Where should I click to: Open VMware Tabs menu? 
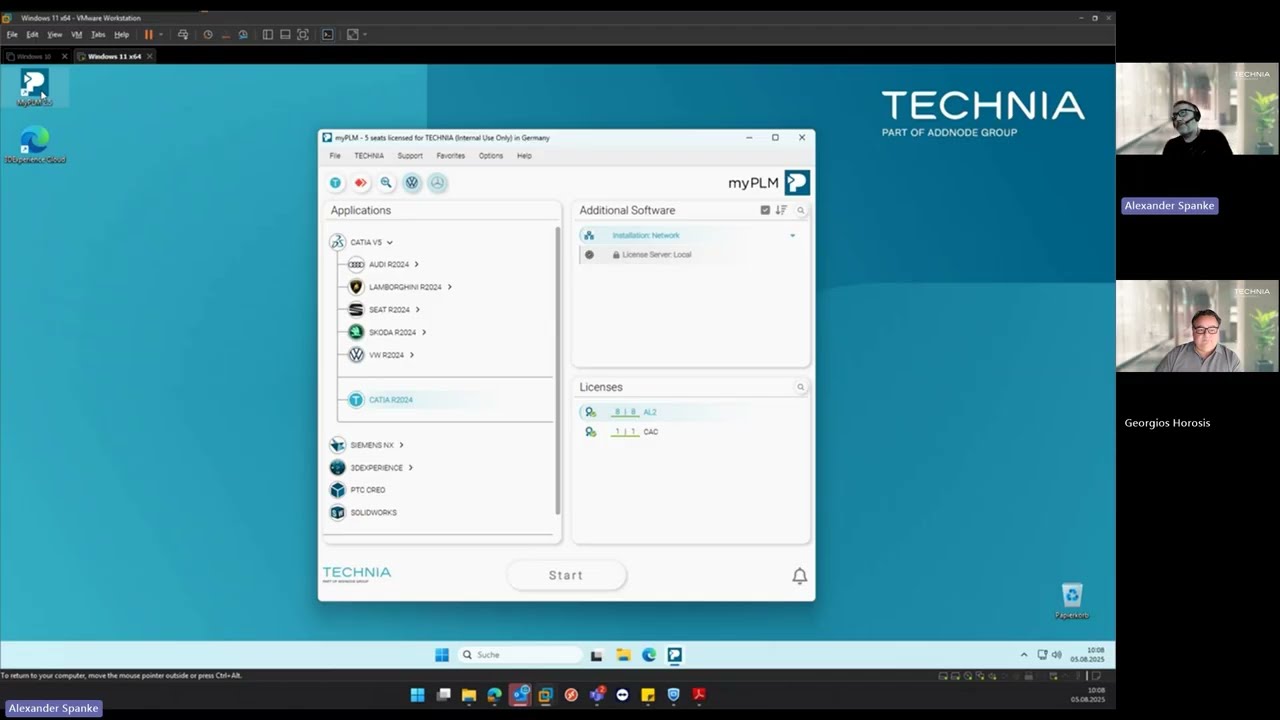[x=98, y=34]
